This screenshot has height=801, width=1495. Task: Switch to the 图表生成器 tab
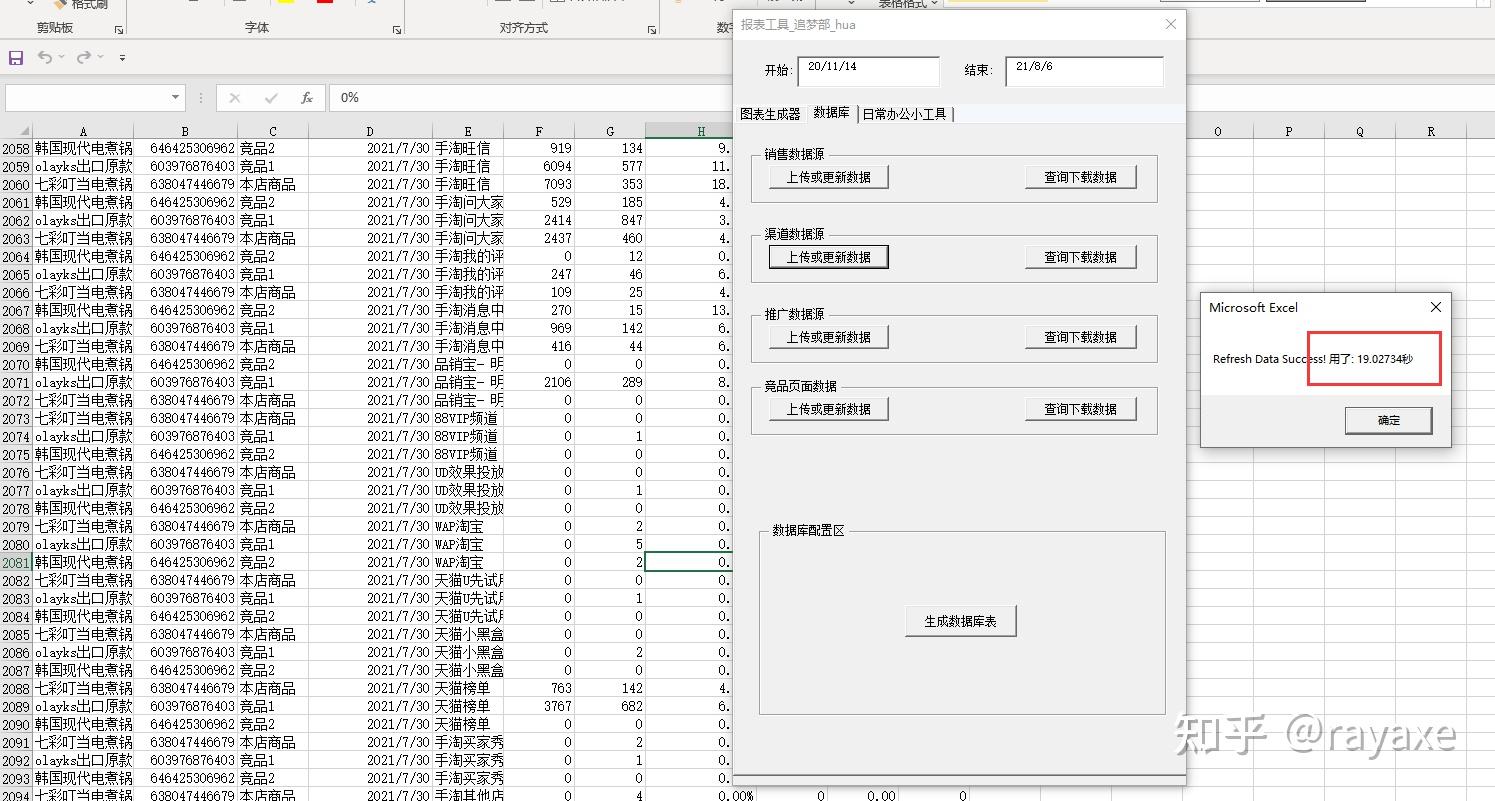770,114
